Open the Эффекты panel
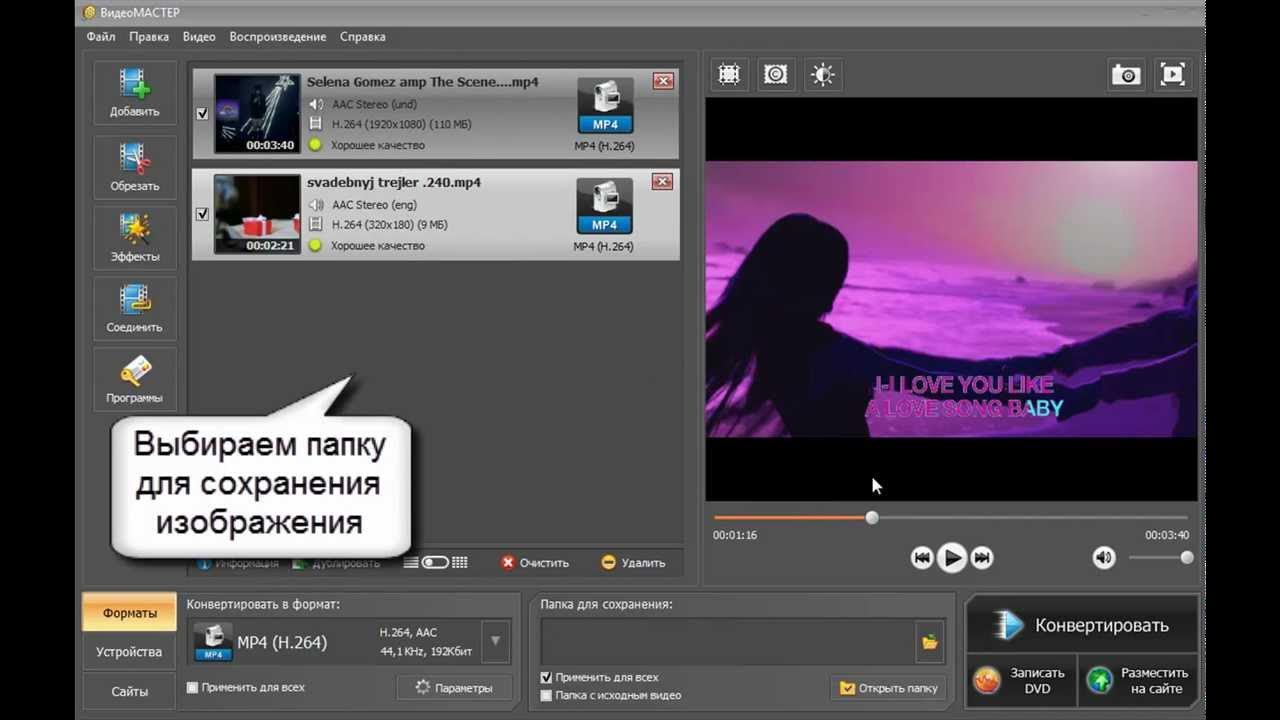Viewport: 1280px width, 720px height. [135, 238]
